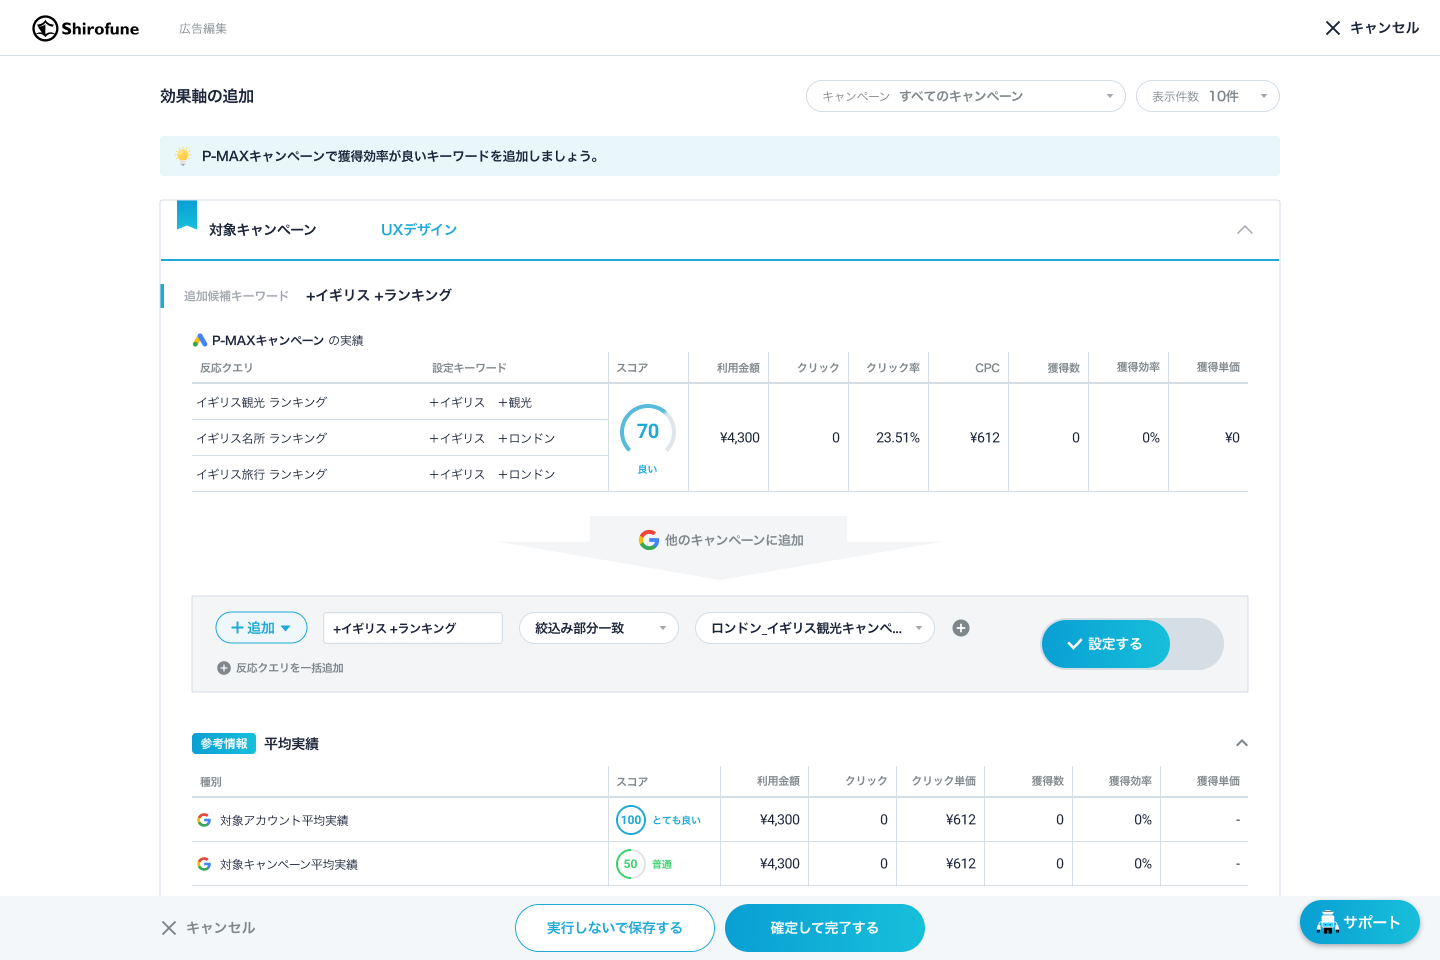The height and width of the screenshot is (960, 1440).
Task: Select the bookmark icon next to 対象キャンペーン
Action: (186, 216)
